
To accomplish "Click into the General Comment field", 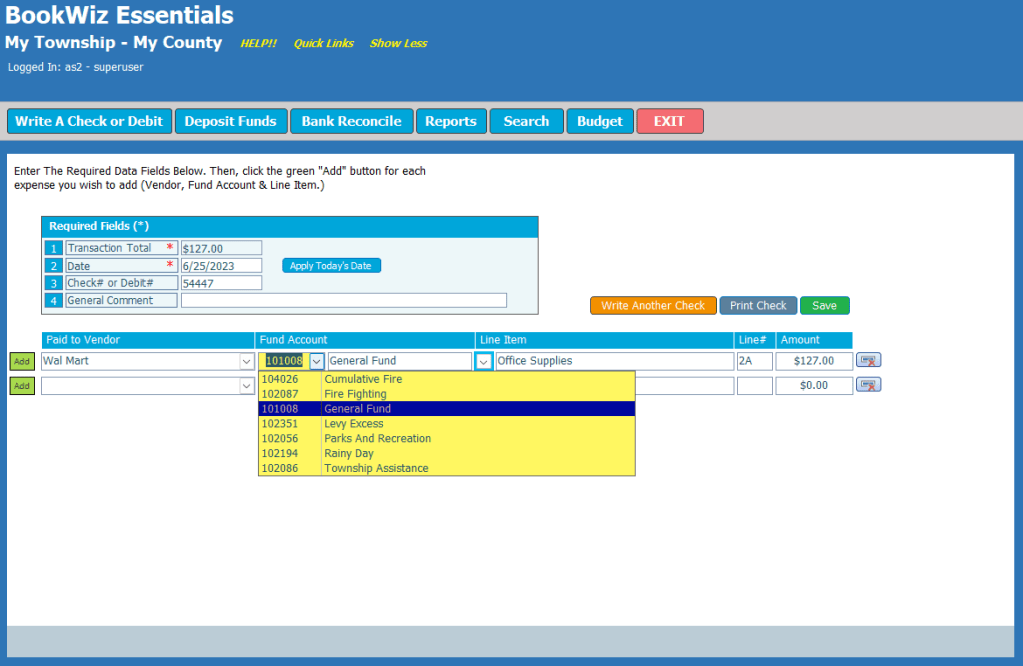I will [x=343, y=301].
